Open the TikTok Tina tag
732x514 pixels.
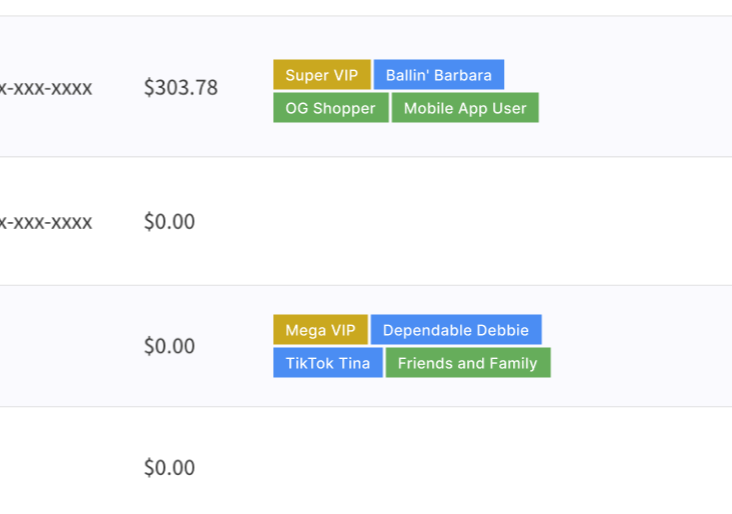(327, 363)
